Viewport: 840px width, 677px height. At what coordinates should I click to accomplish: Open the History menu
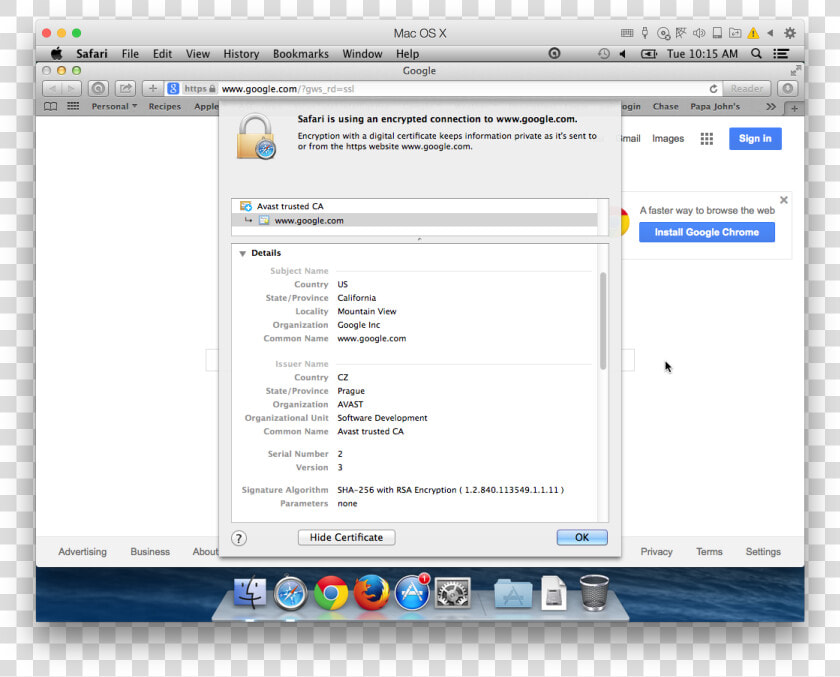[x=241, y=54]
